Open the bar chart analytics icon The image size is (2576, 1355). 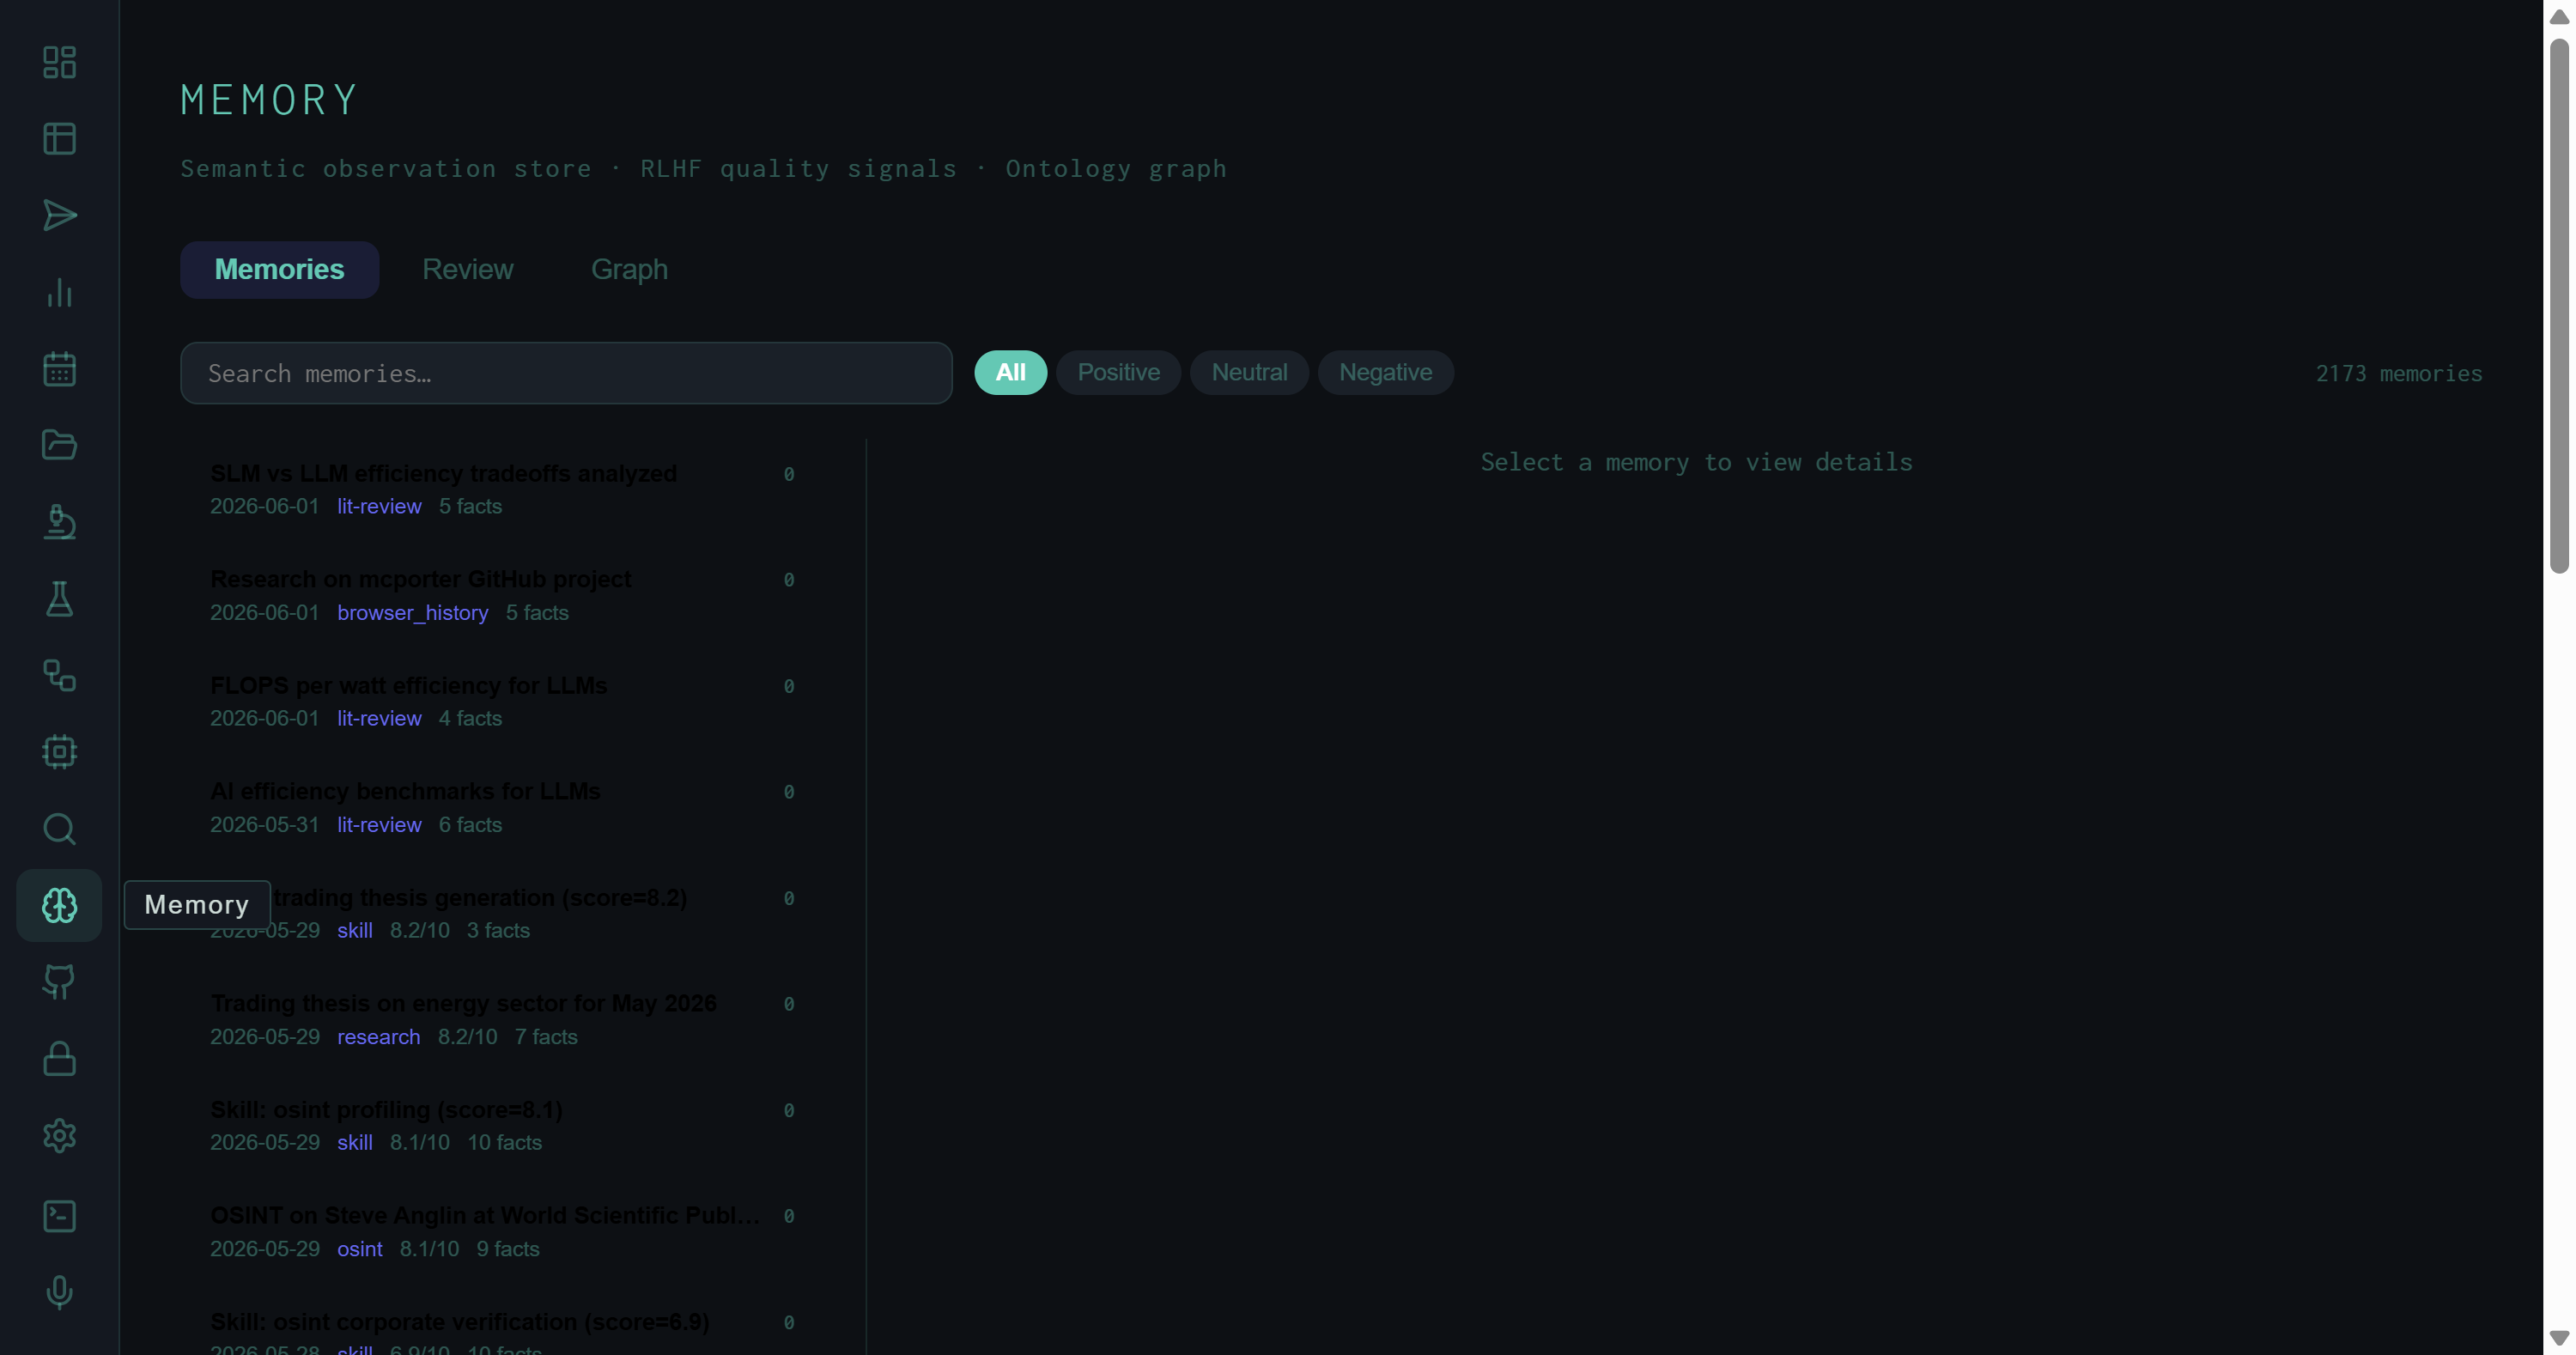(59, 292)
